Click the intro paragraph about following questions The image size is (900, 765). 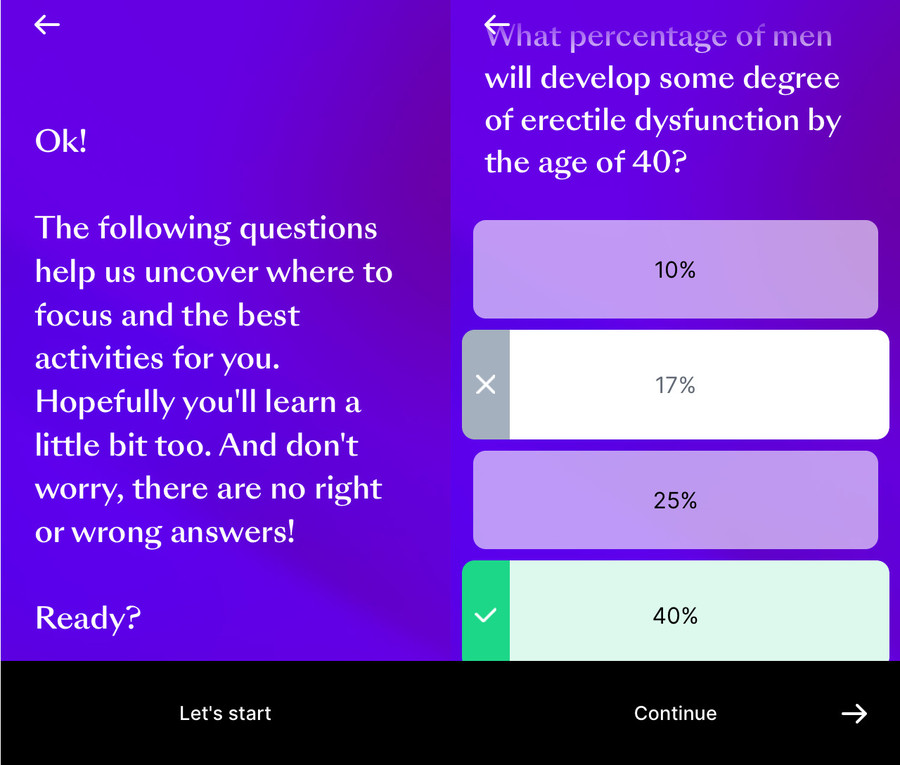click(x=214, y=380)
